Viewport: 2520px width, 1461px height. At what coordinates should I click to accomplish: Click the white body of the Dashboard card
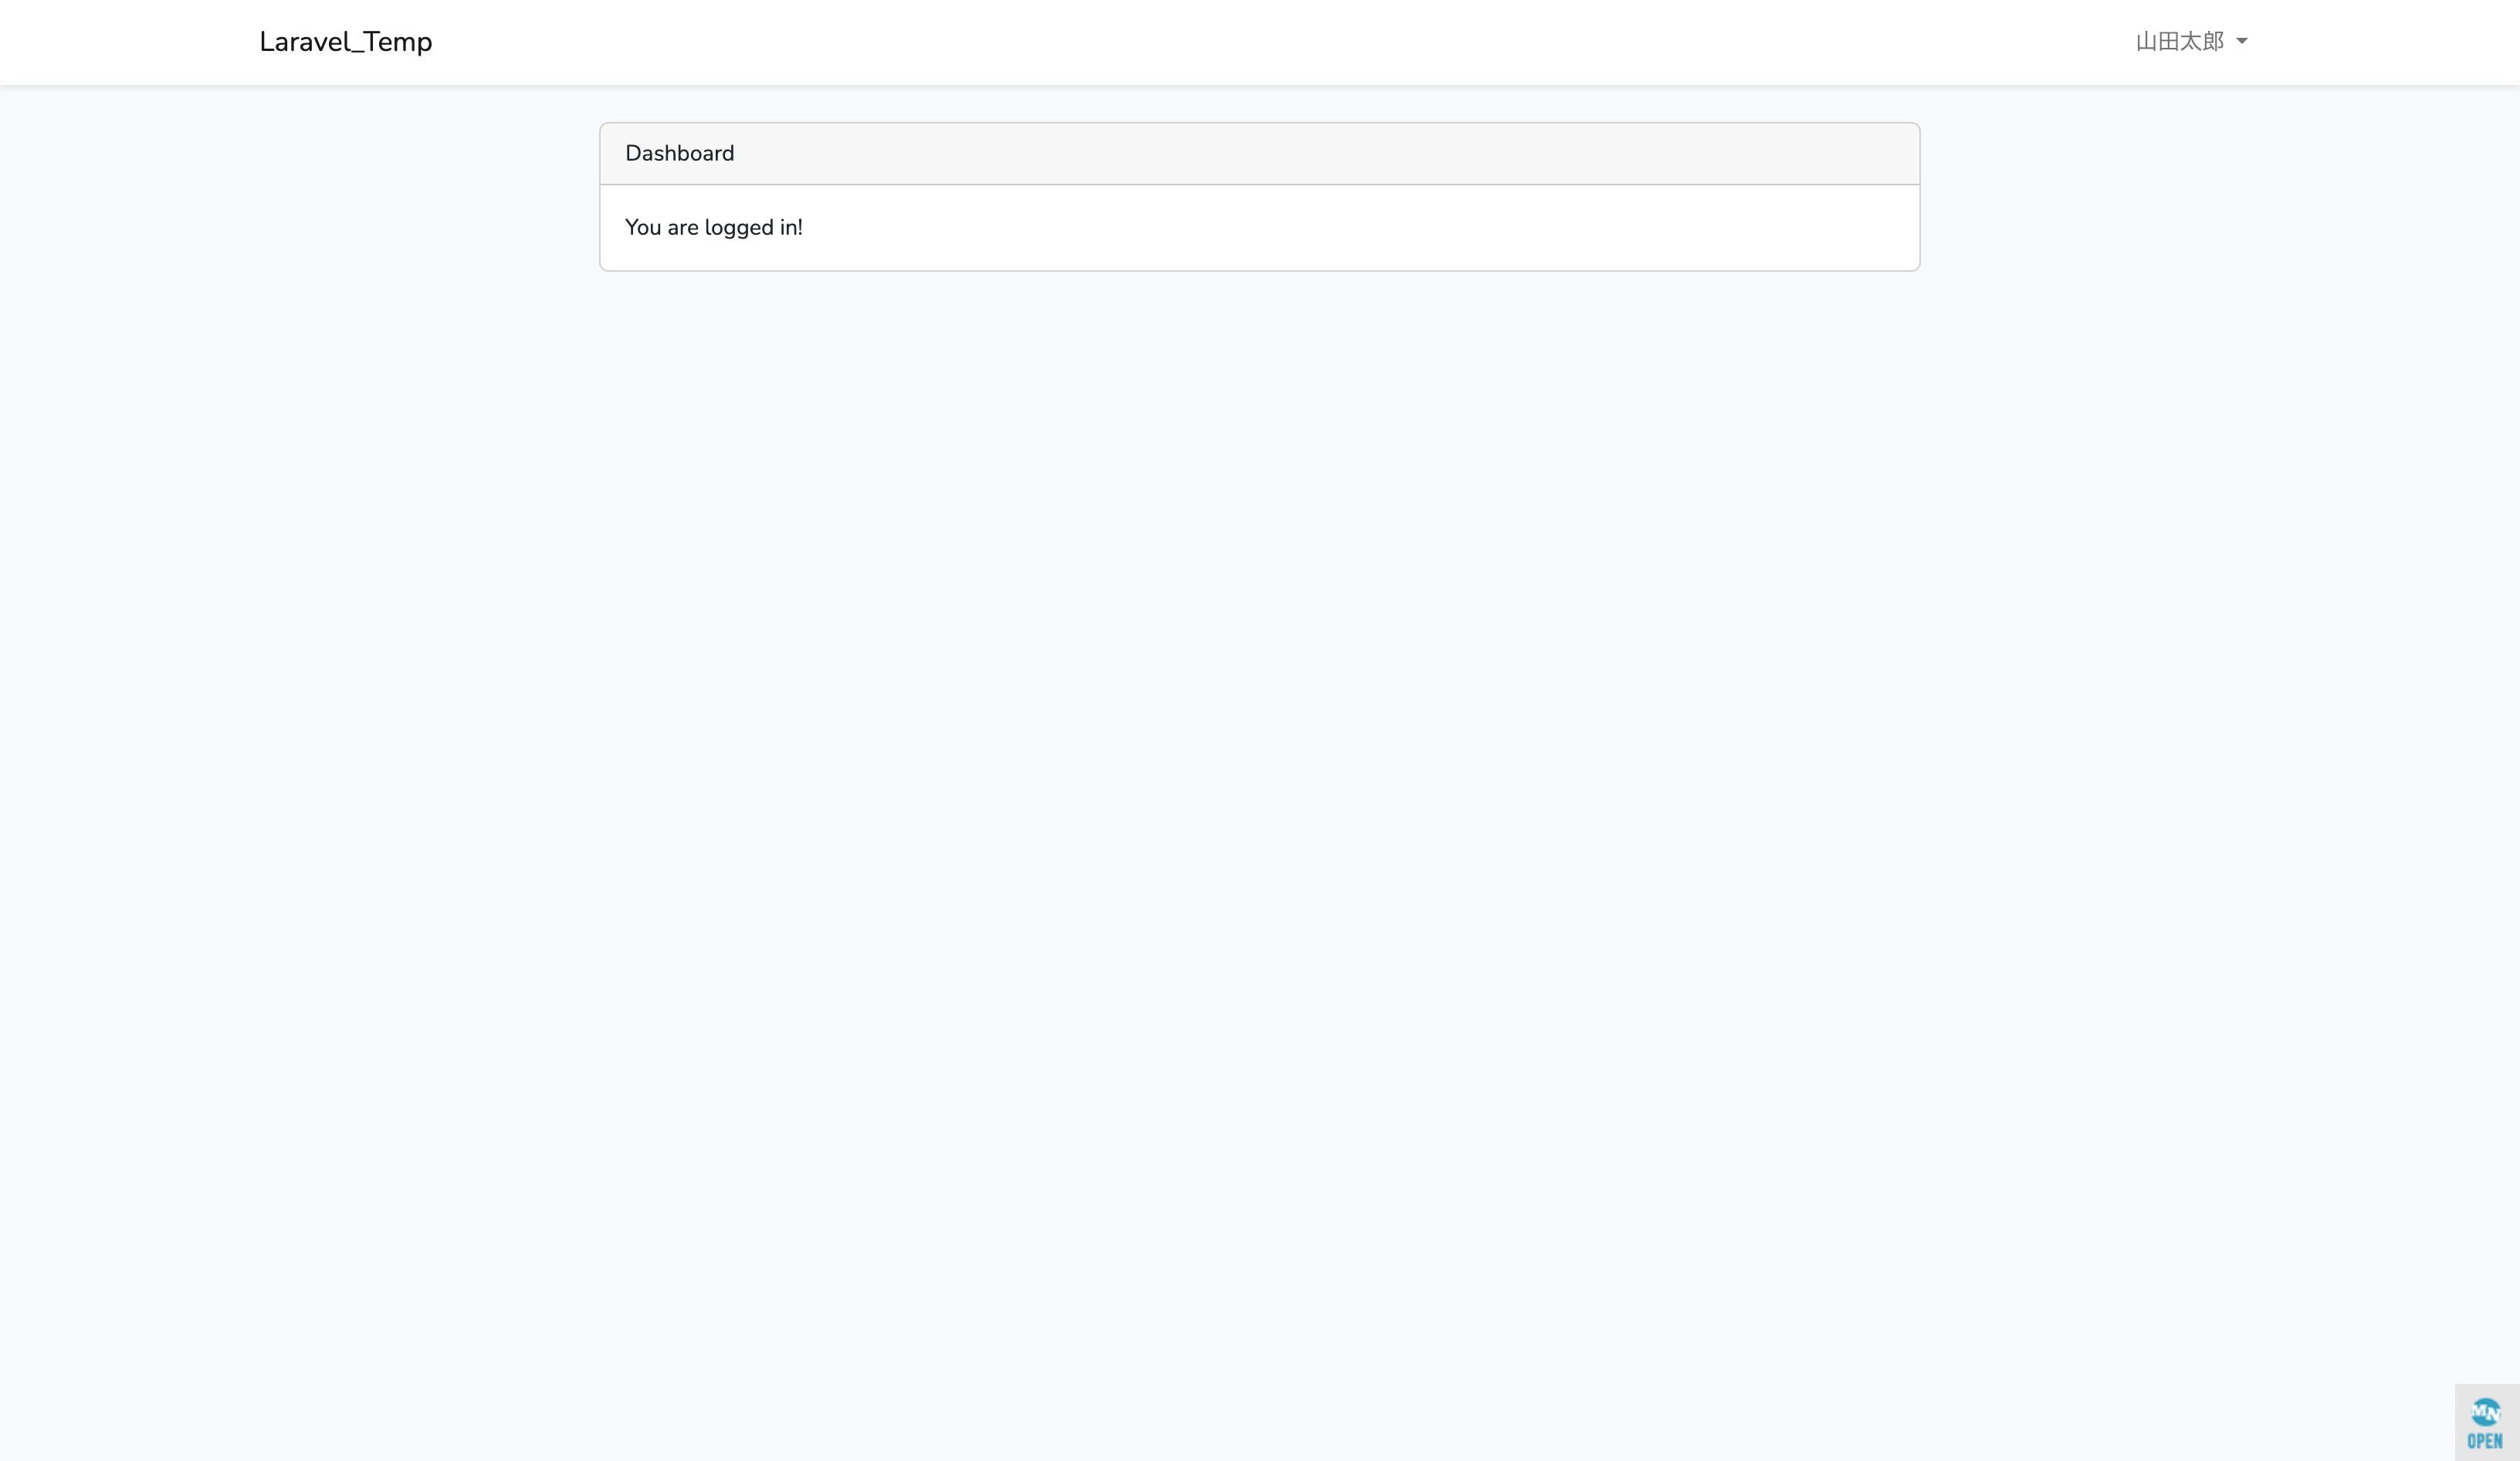pos(1259,227)
